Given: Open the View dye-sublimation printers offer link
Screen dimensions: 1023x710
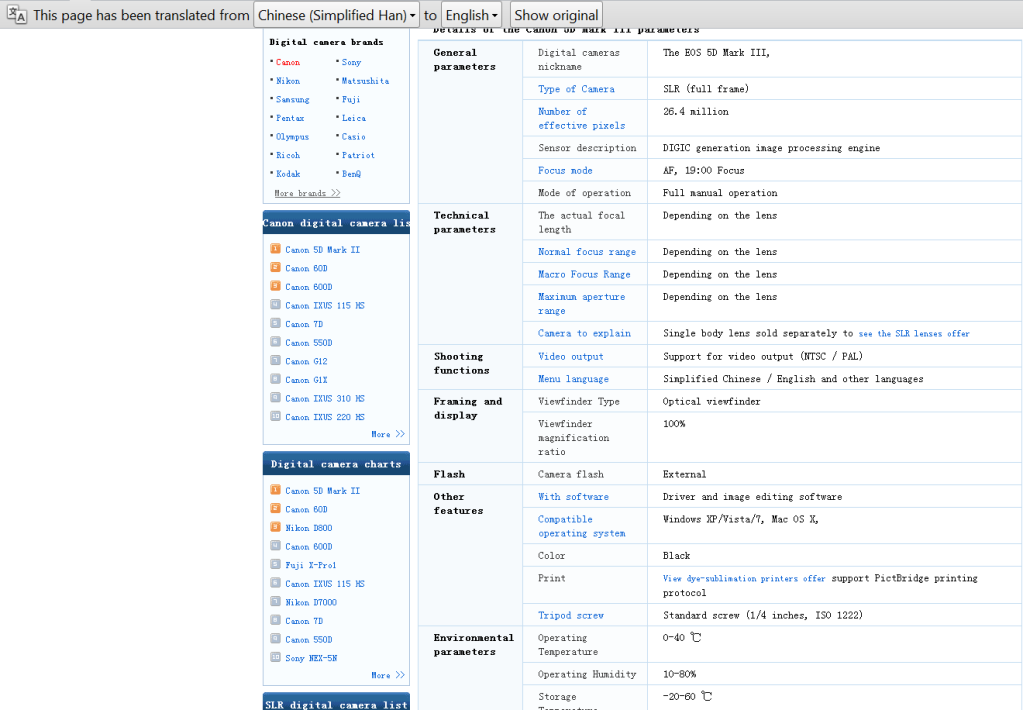Looking at the screenshot, I should point(744,579).
